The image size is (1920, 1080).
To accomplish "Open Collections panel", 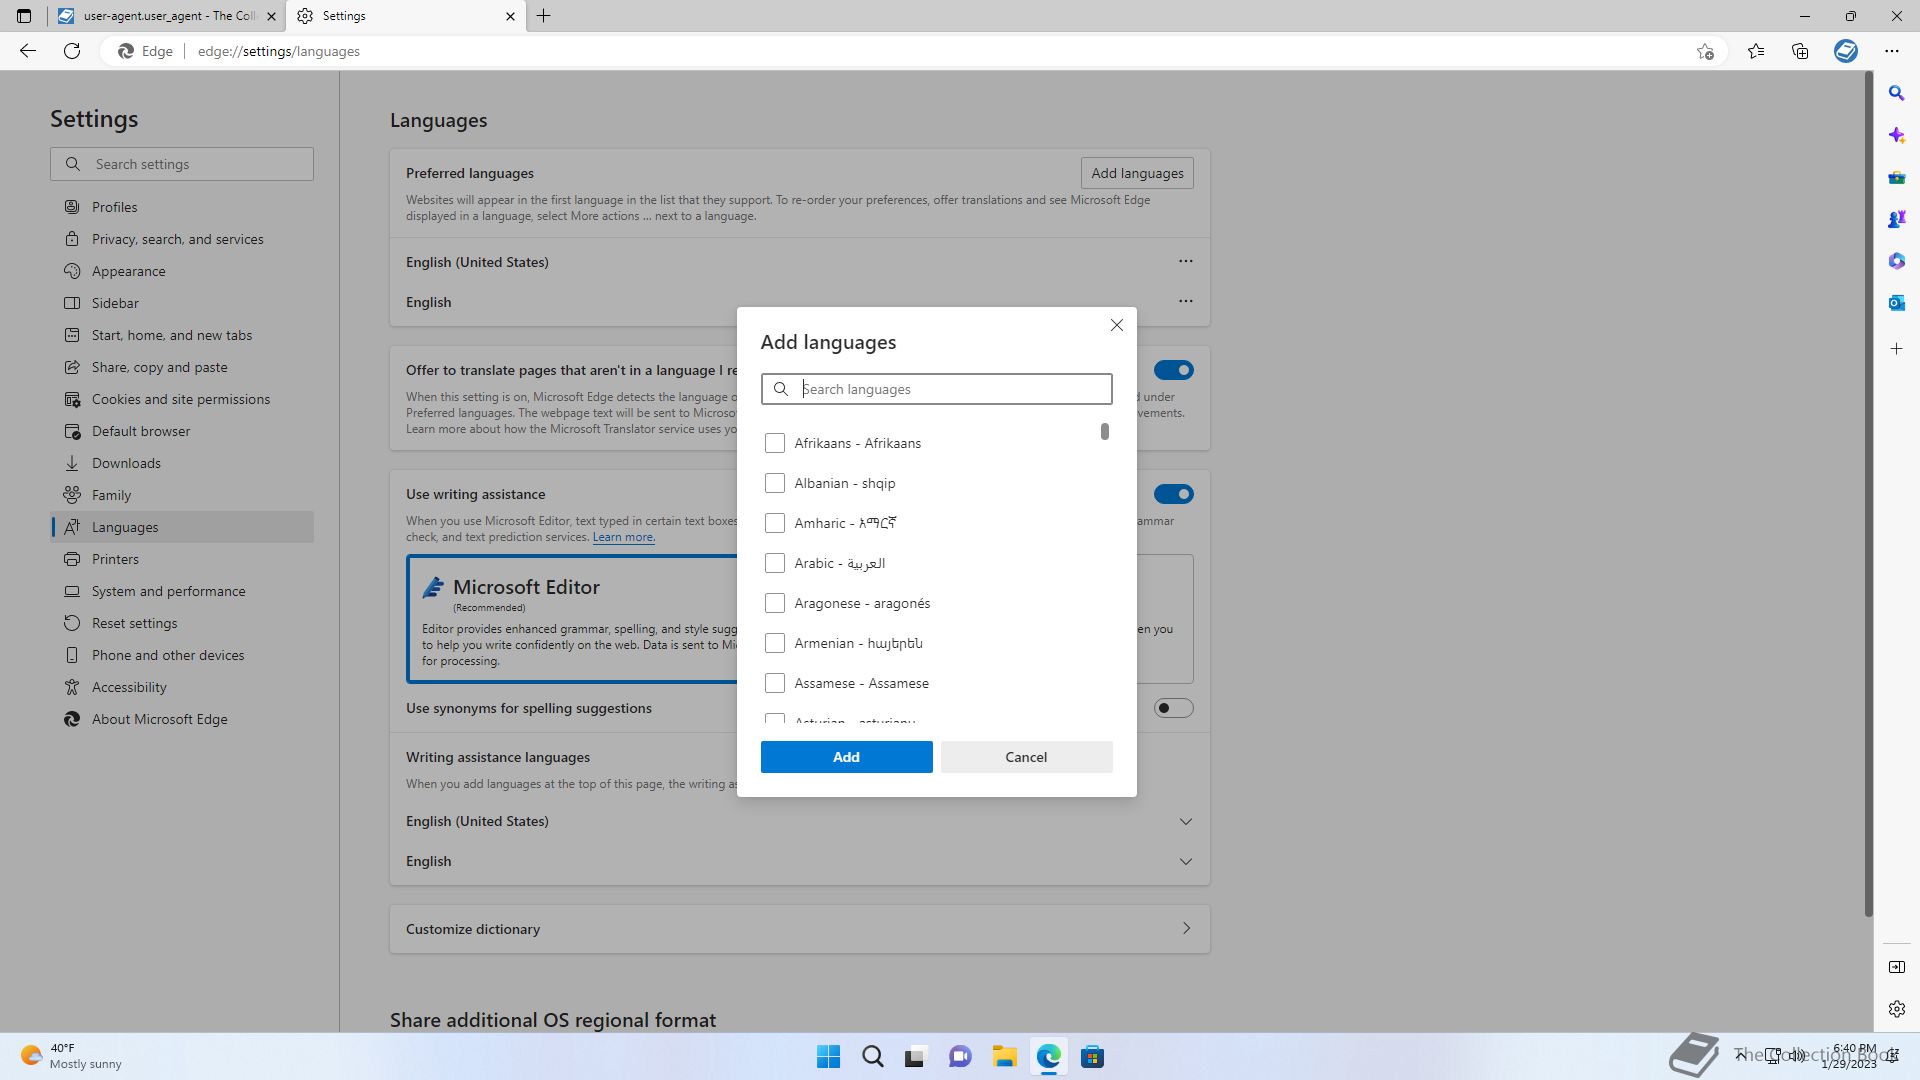I will click(1800, 51).
